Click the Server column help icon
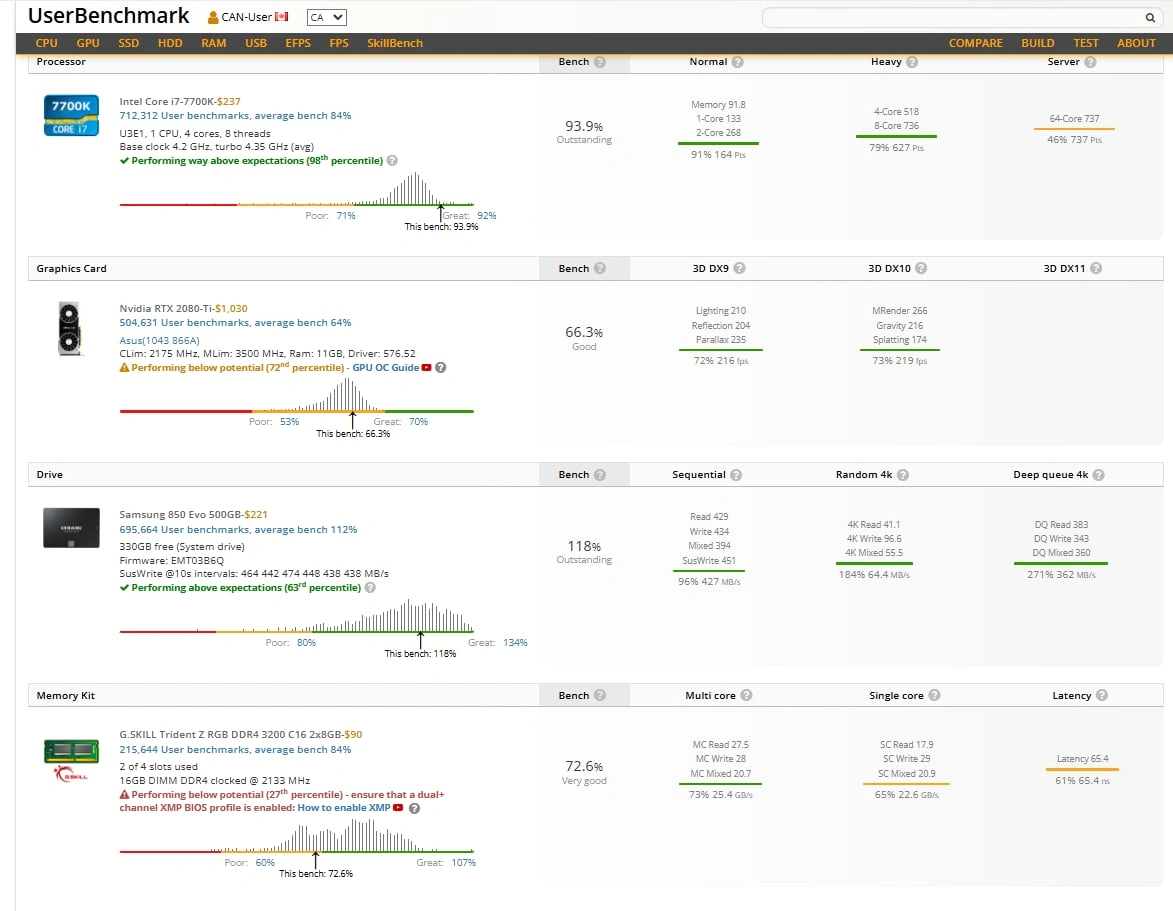 pos(1090,62)
